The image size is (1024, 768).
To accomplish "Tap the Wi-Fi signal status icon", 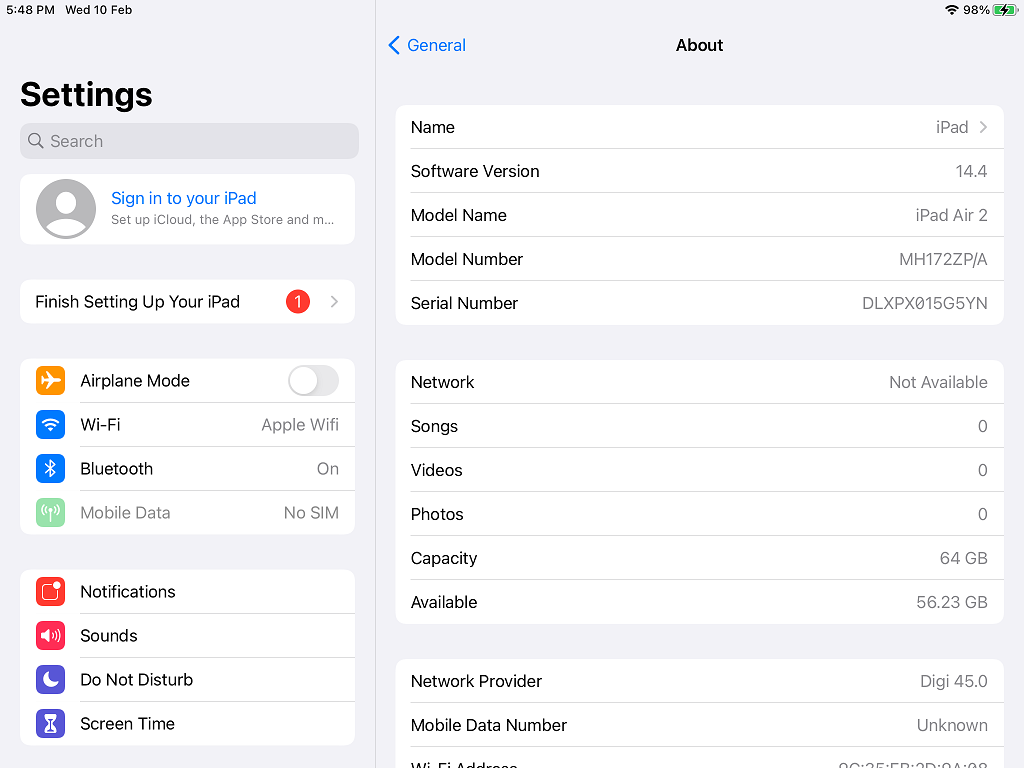I will (952, 10).
